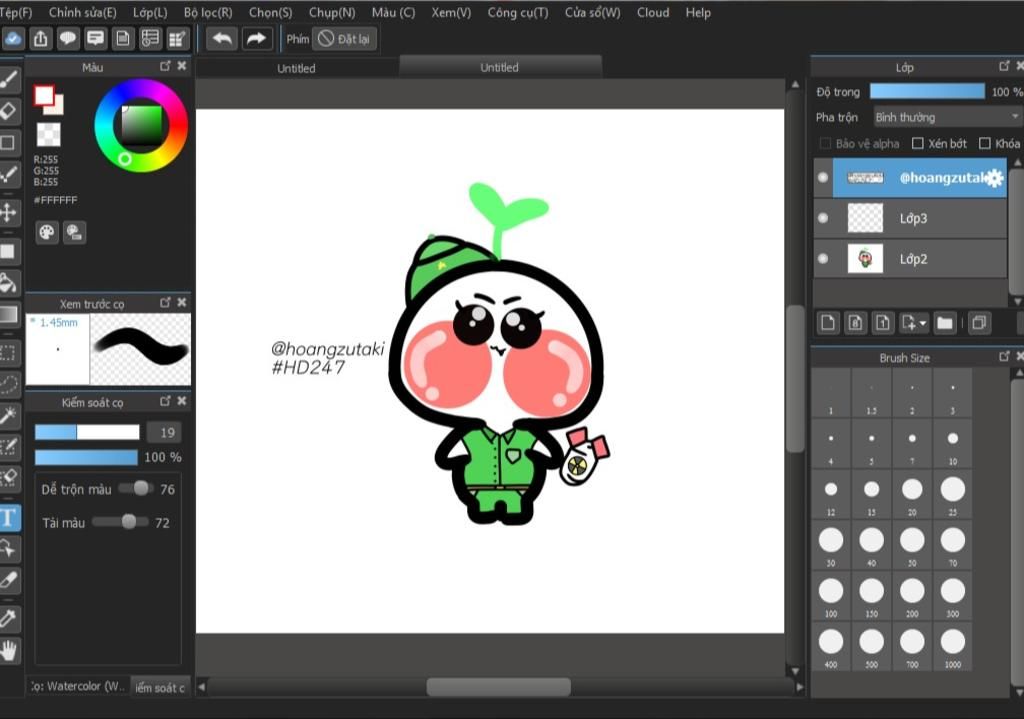The image size is (1024, 719).
Task: Click Lớp2 layer thumbnail
Action: point(865,259)
